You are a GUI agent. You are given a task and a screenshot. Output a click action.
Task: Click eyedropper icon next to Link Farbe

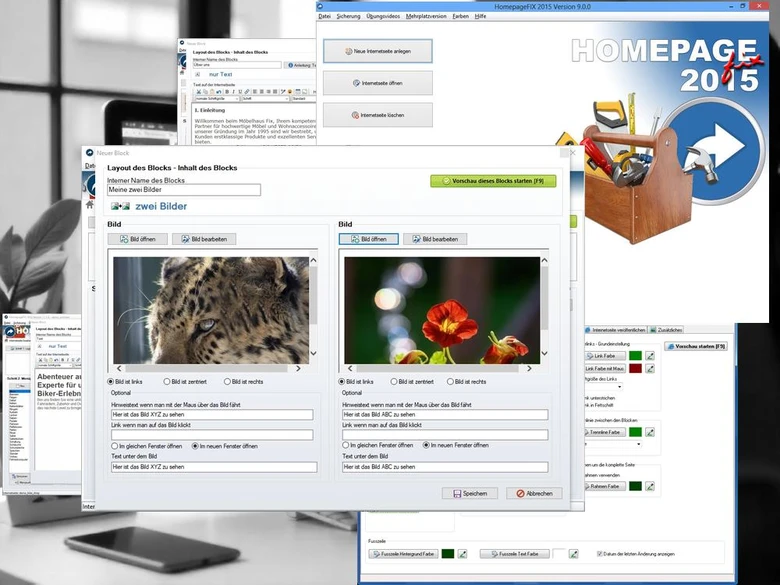pos(650,356)
